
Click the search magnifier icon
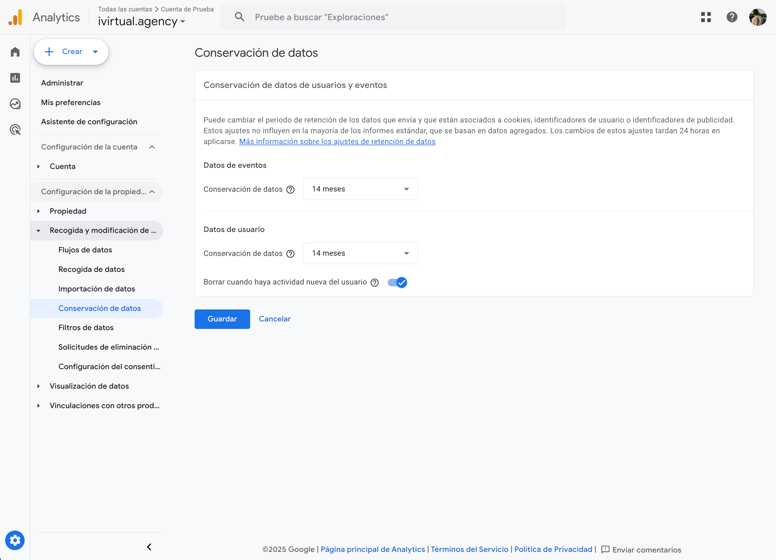tap(240, 17)
